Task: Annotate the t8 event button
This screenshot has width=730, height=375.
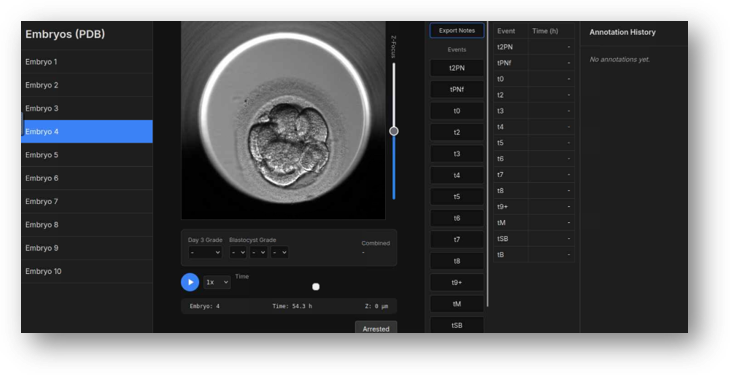Action: coord(457,261)
